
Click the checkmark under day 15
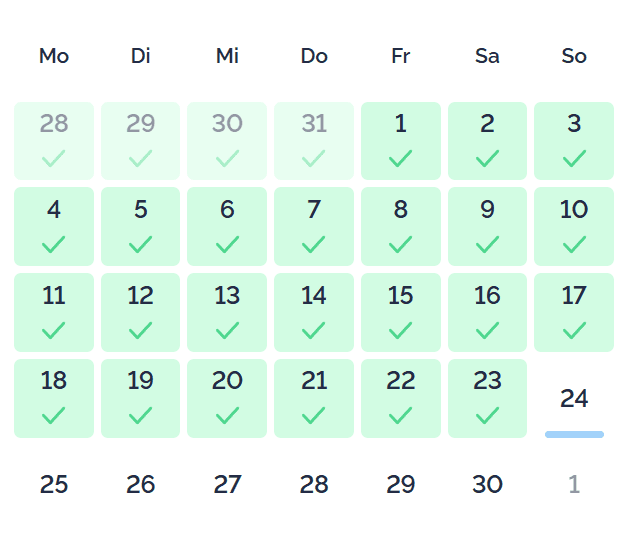pos(400,330)
